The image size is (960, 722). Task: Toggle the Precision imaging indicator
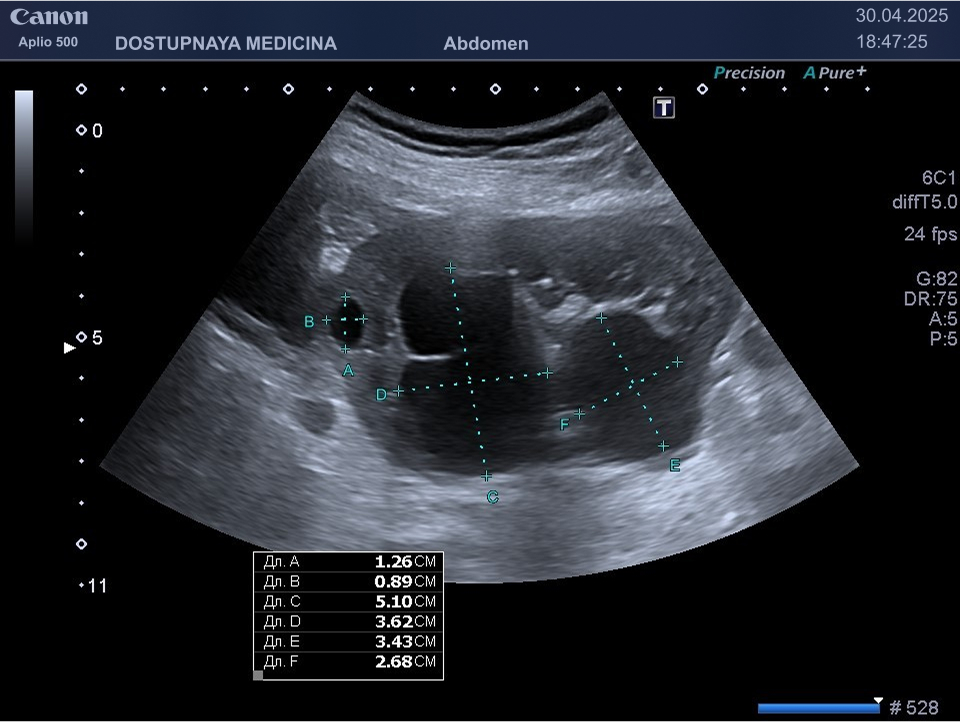pos(749,73)
